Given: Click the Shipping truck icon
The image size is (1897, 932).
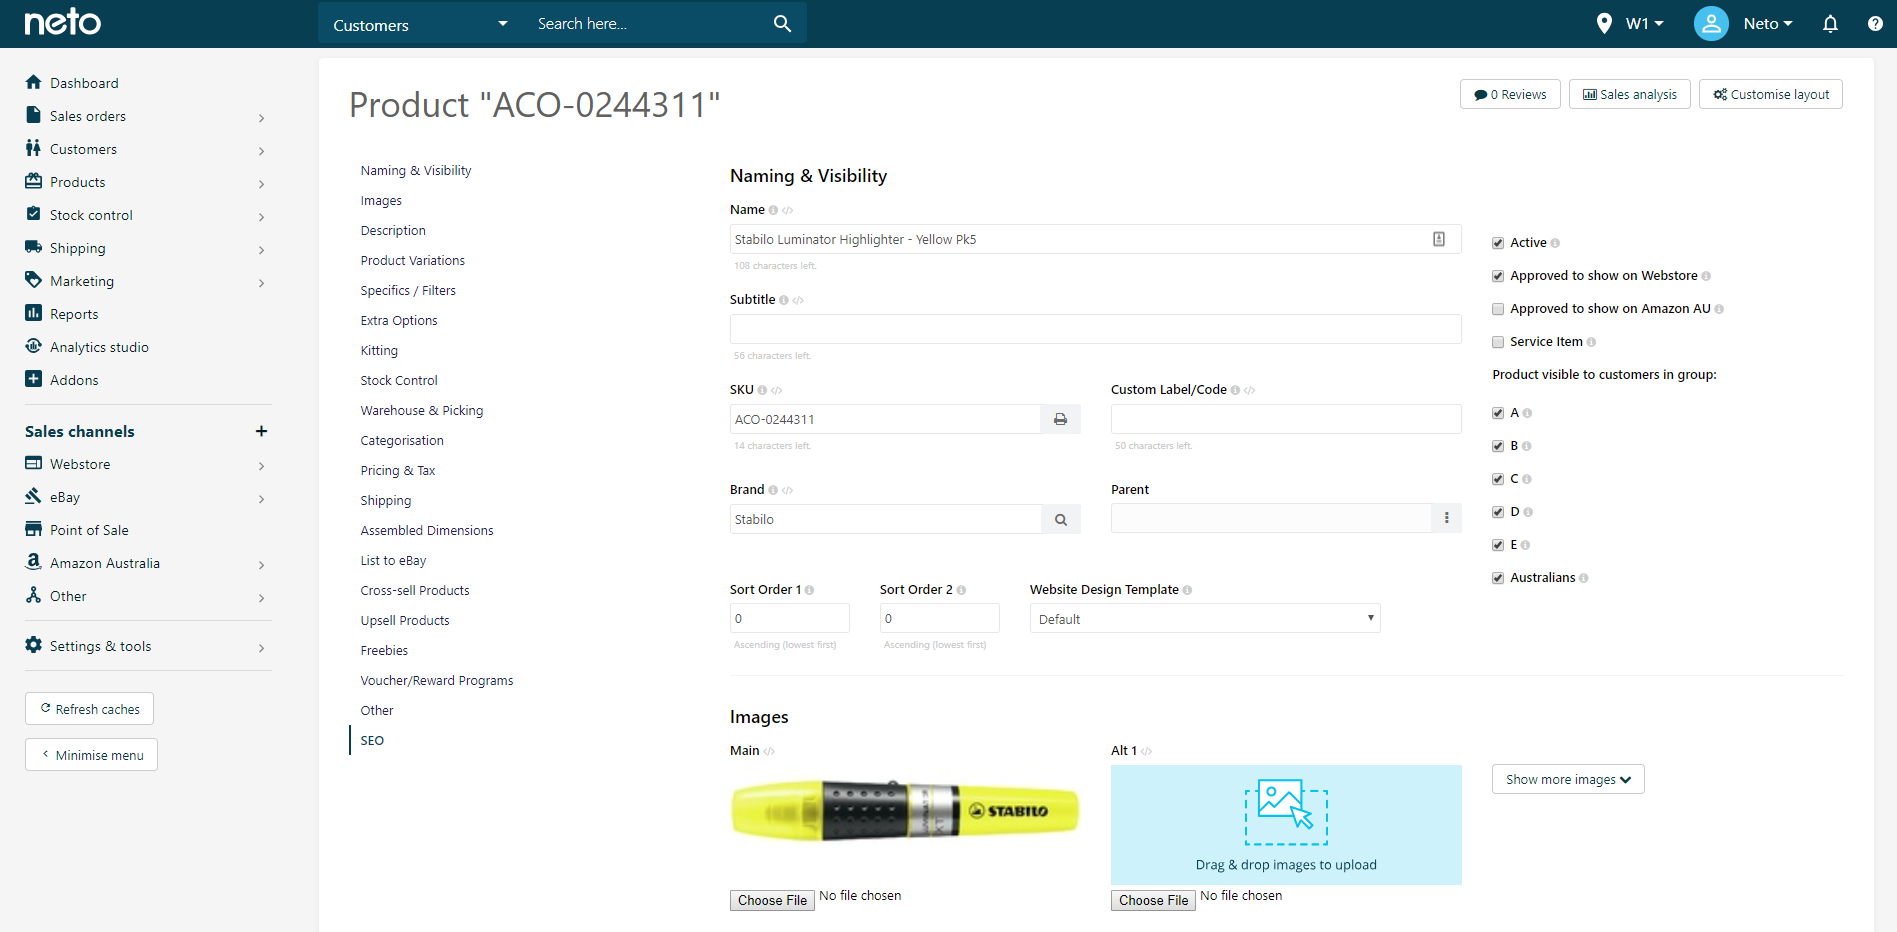Looking at the screenshot, I should (x=33, y=247).
